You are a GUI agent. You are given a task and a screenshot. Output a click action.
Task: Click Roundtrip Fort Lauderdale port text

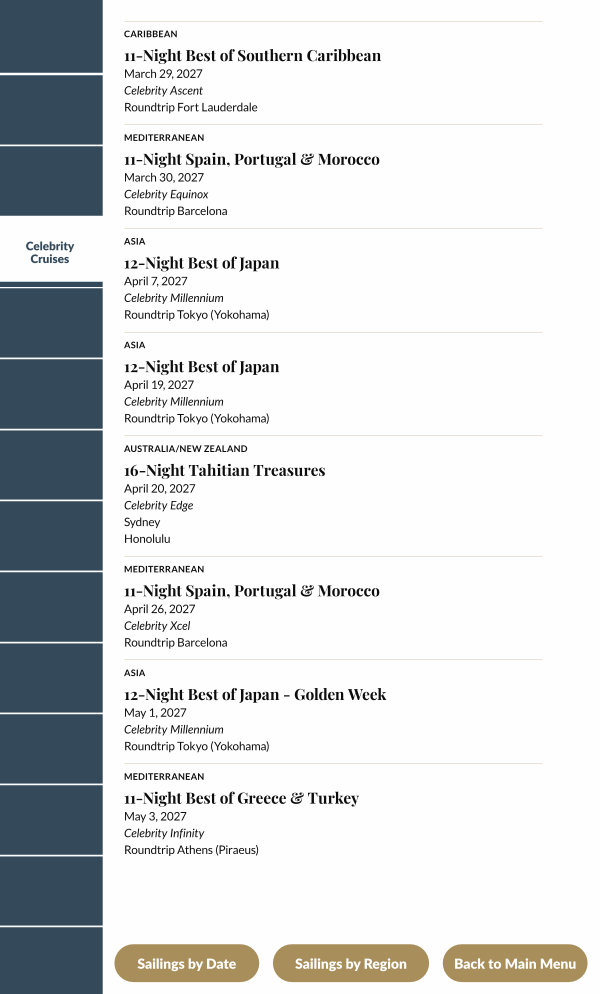[191, 107]
